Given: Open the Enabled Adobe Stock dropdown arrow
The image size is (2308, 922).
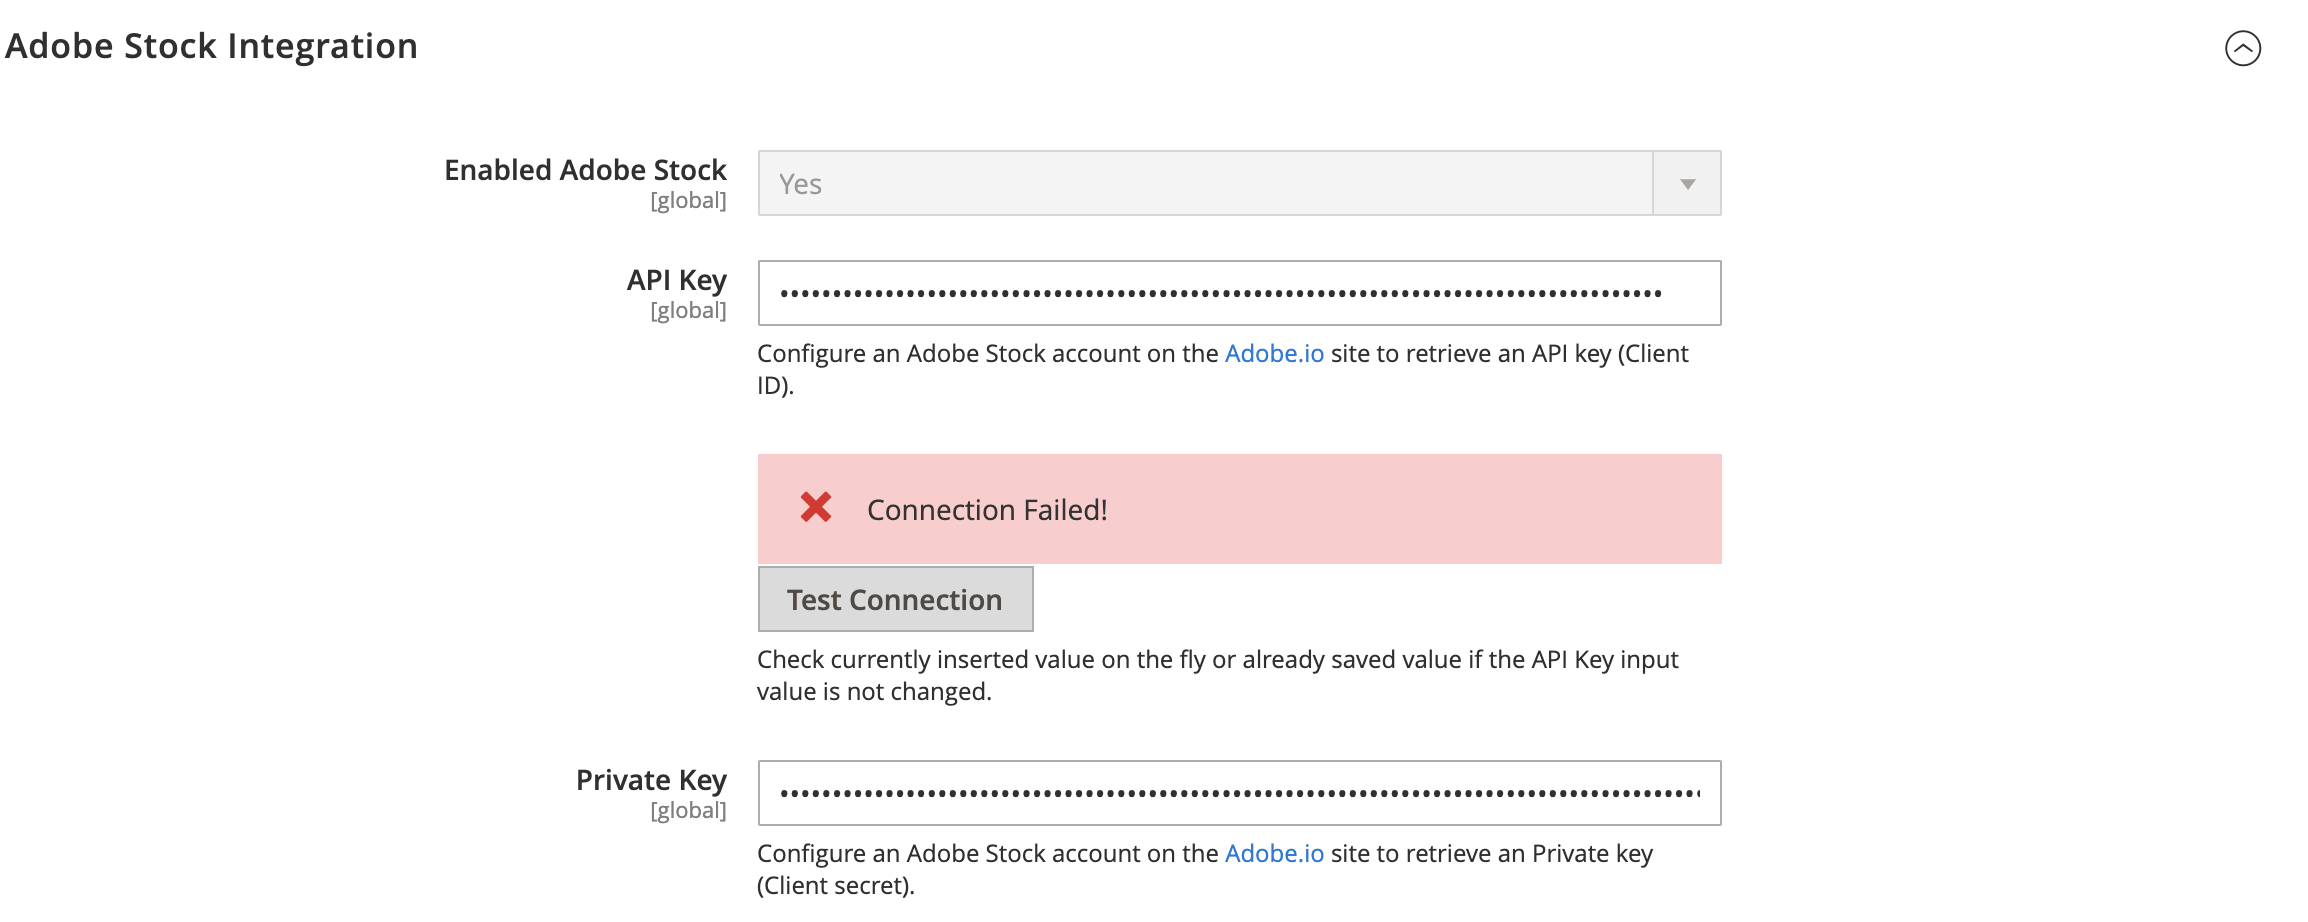Looking at the screenshot, I should [x=1687, y=184].
